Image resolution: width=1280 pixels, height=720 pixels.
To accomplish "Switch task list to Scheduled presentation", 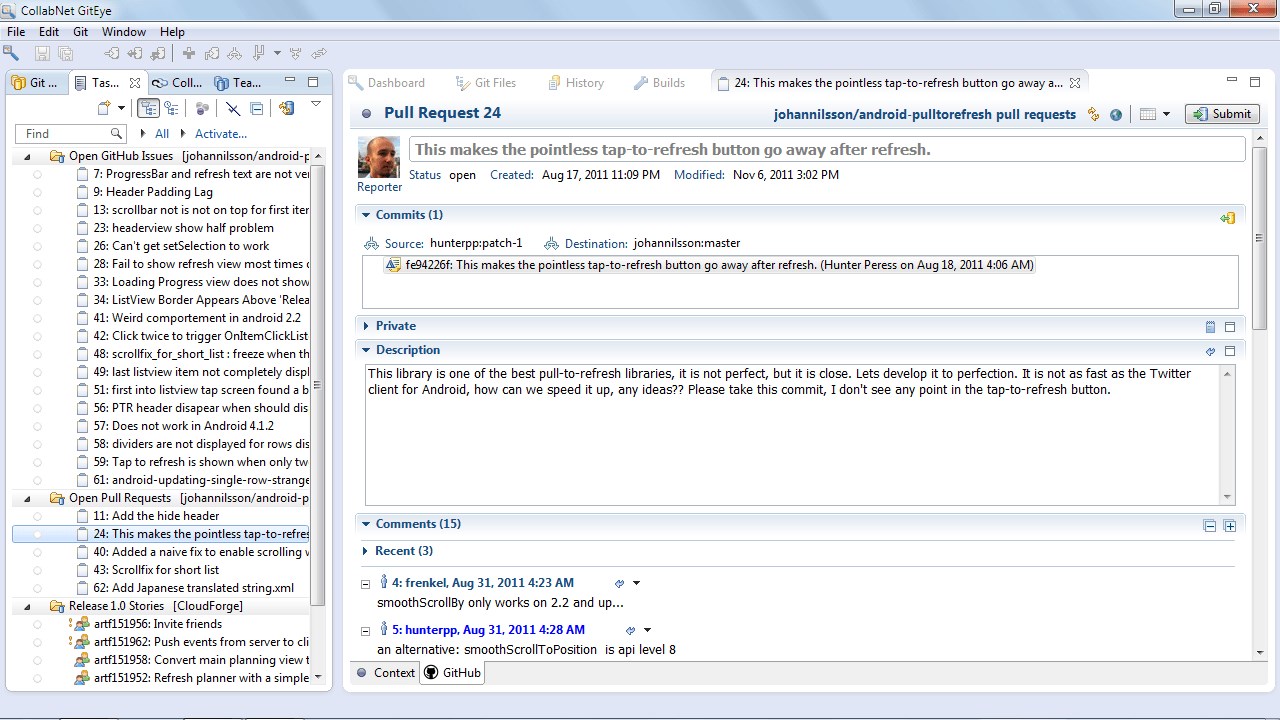I will click(172, 108).
